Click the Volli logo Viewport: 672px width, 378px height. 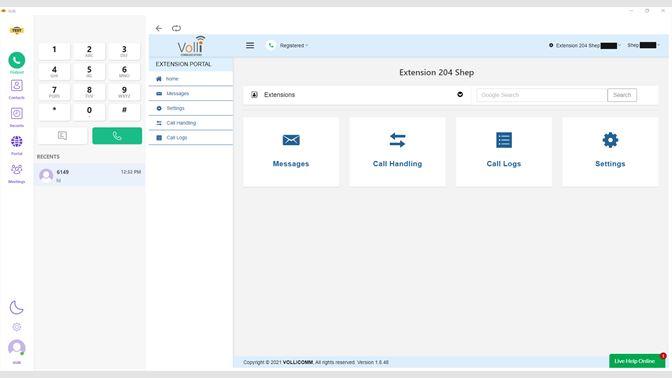[191, 46]
